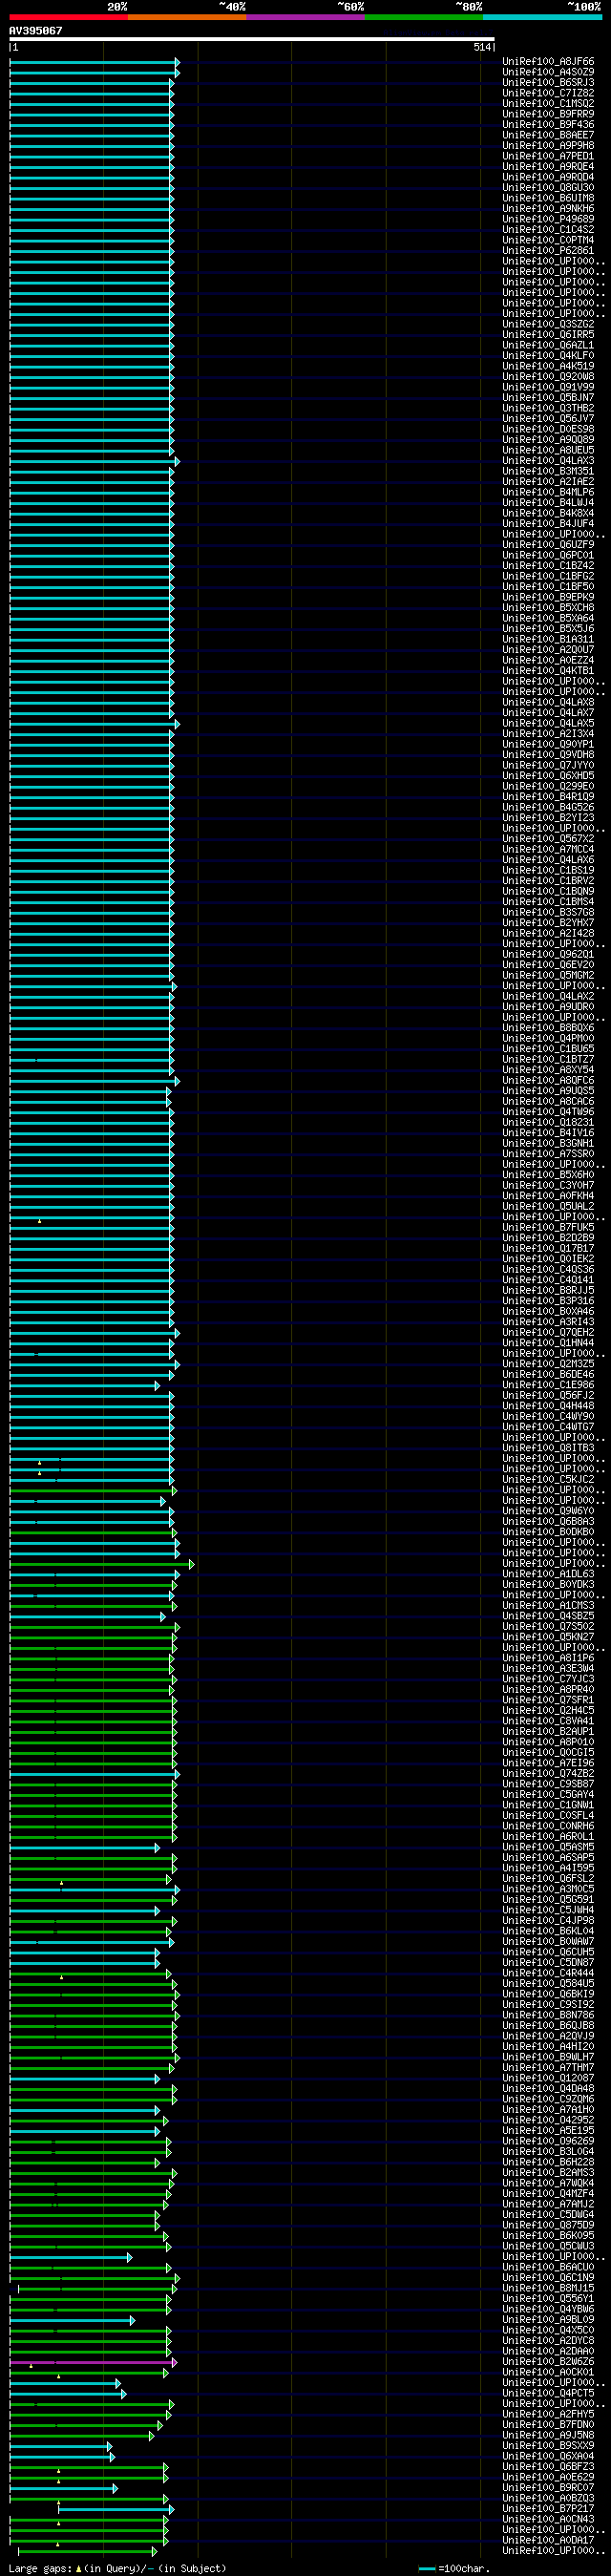Screen dimensions: 611x2576
Task: Click UniRef100_B9SXX9 label
Action: 548,2445
